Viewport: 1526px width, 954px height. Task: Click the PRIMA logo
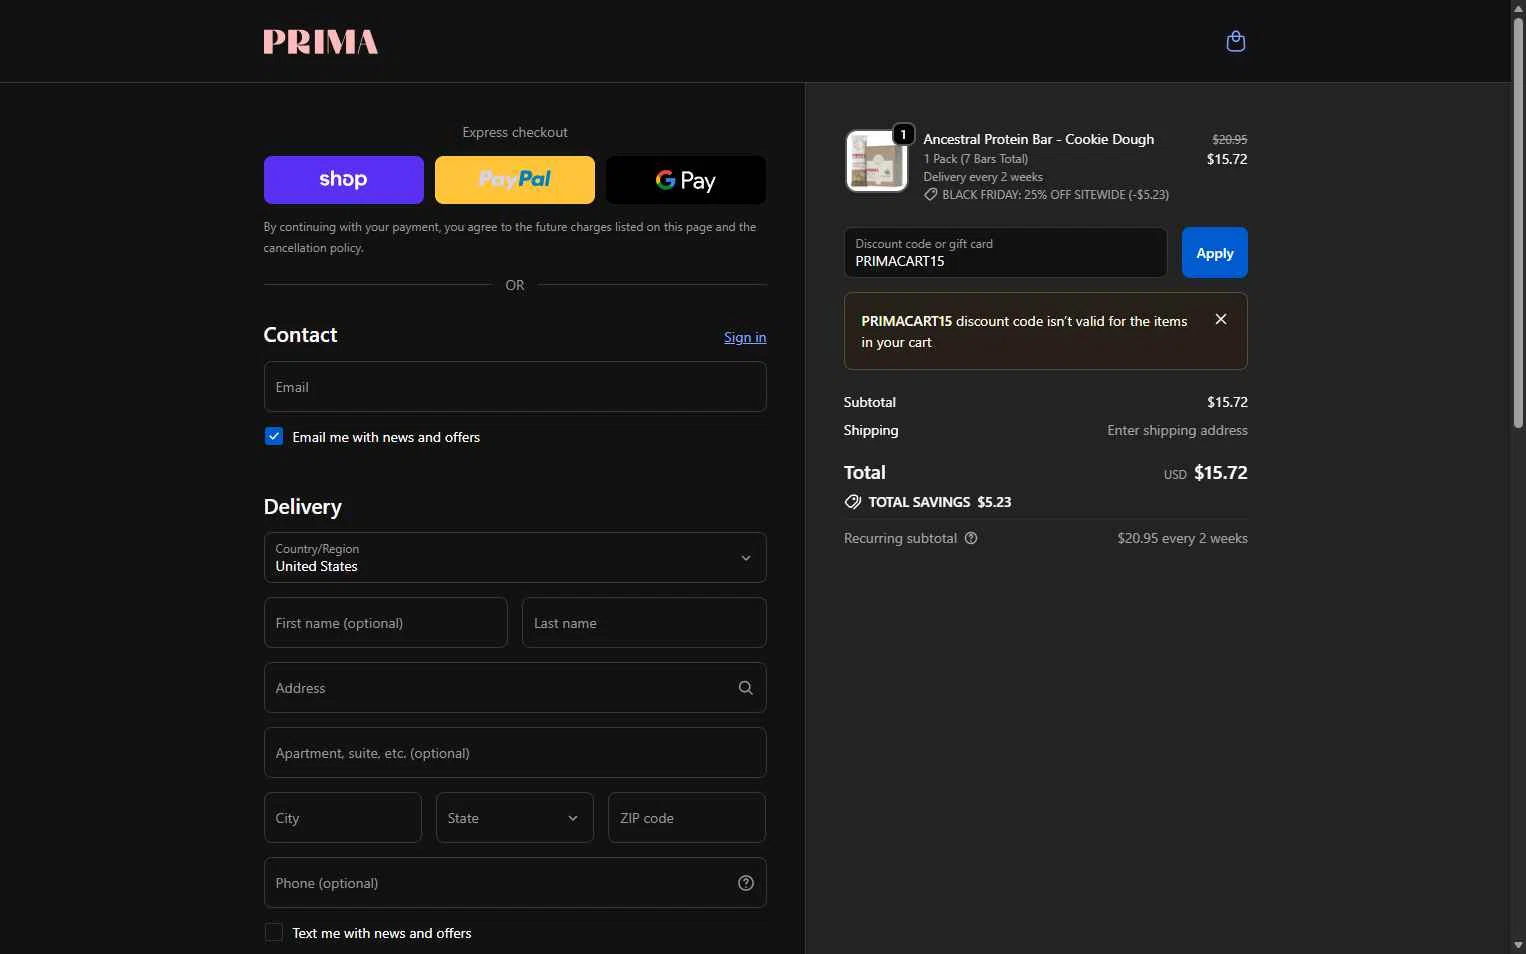(320, 41)
